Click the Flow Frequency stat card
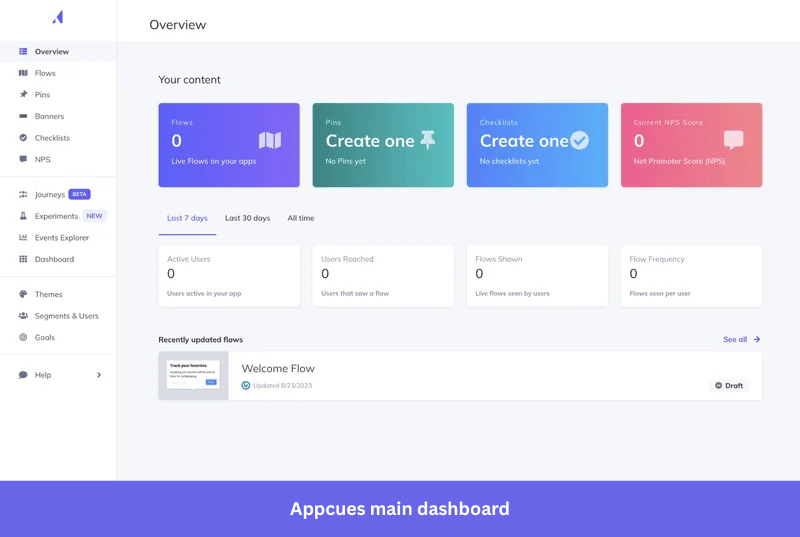 (x=691, y=276)
